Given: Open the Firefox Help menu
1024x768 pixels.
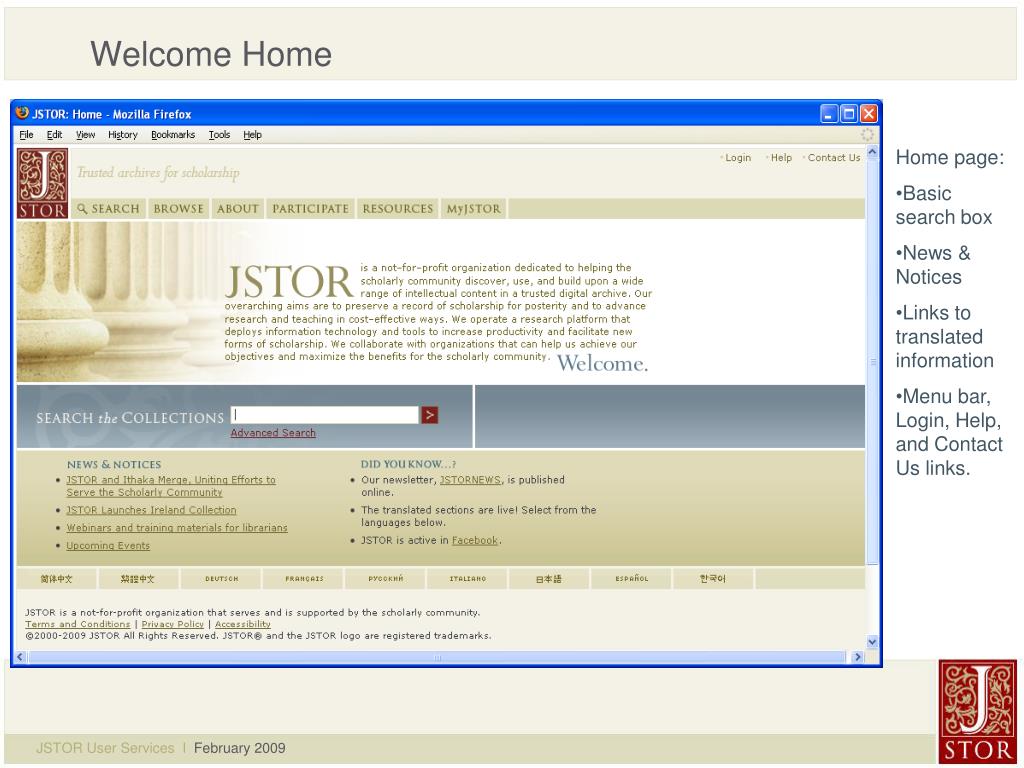Looking at the screenshot, I should pyautogui.click(x=253, y=135).
